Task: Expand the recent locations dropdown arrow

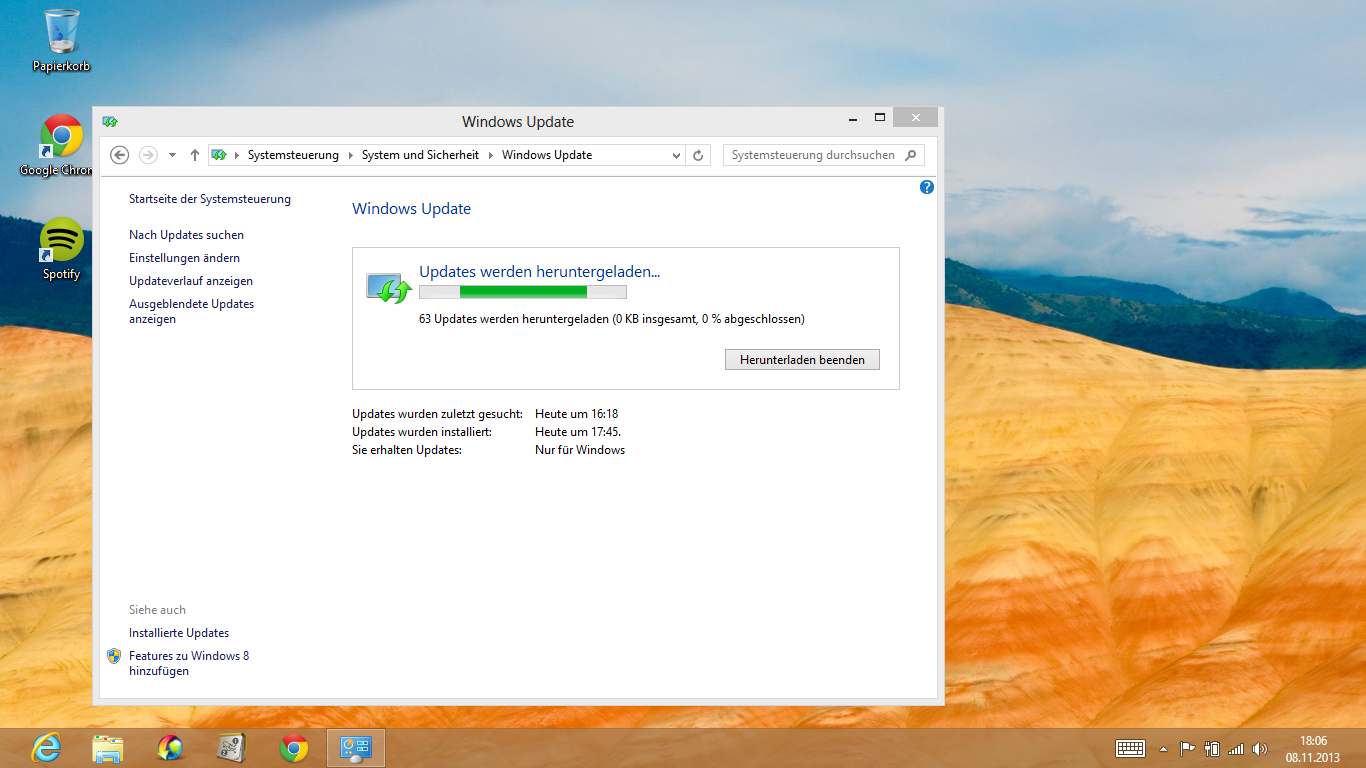Action: tap(172, 155)
